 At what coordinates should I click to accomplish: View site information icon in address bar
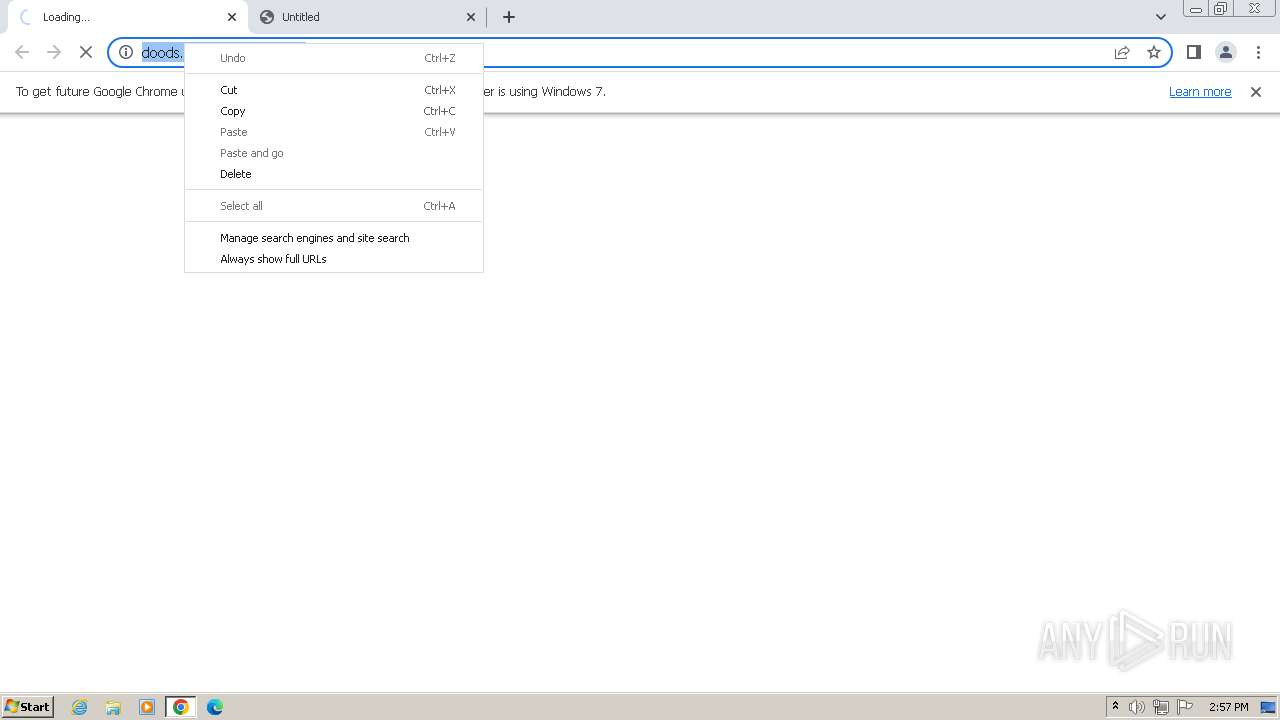tap(126, 52)
